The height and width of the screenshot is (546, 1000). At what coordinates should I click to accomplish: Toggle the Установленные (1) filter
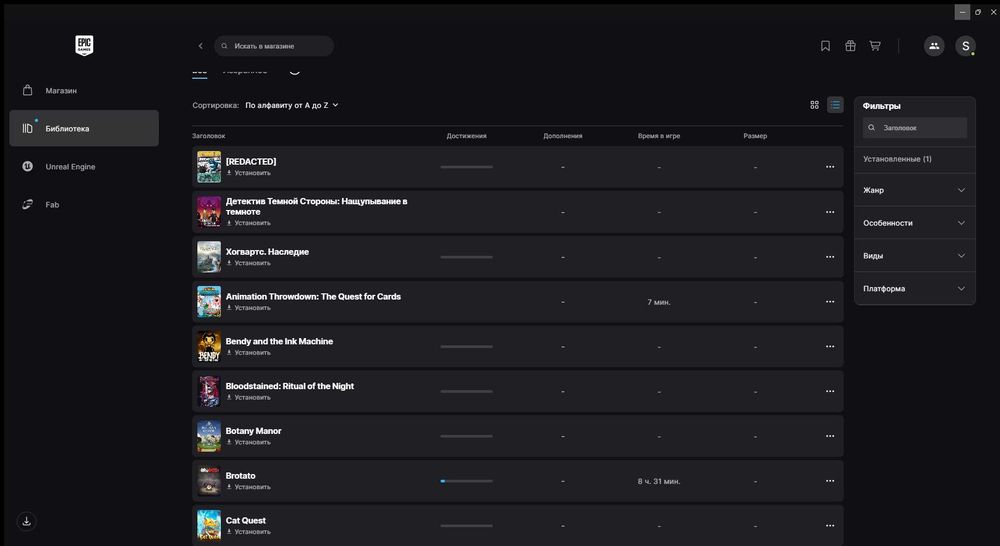click(897, 159)
